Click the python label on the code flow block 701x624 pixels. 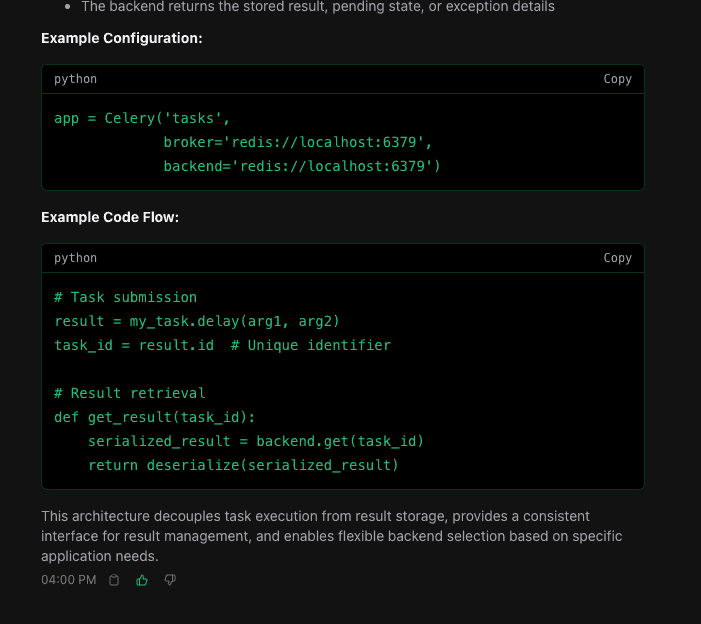click(x=76, y=258)
